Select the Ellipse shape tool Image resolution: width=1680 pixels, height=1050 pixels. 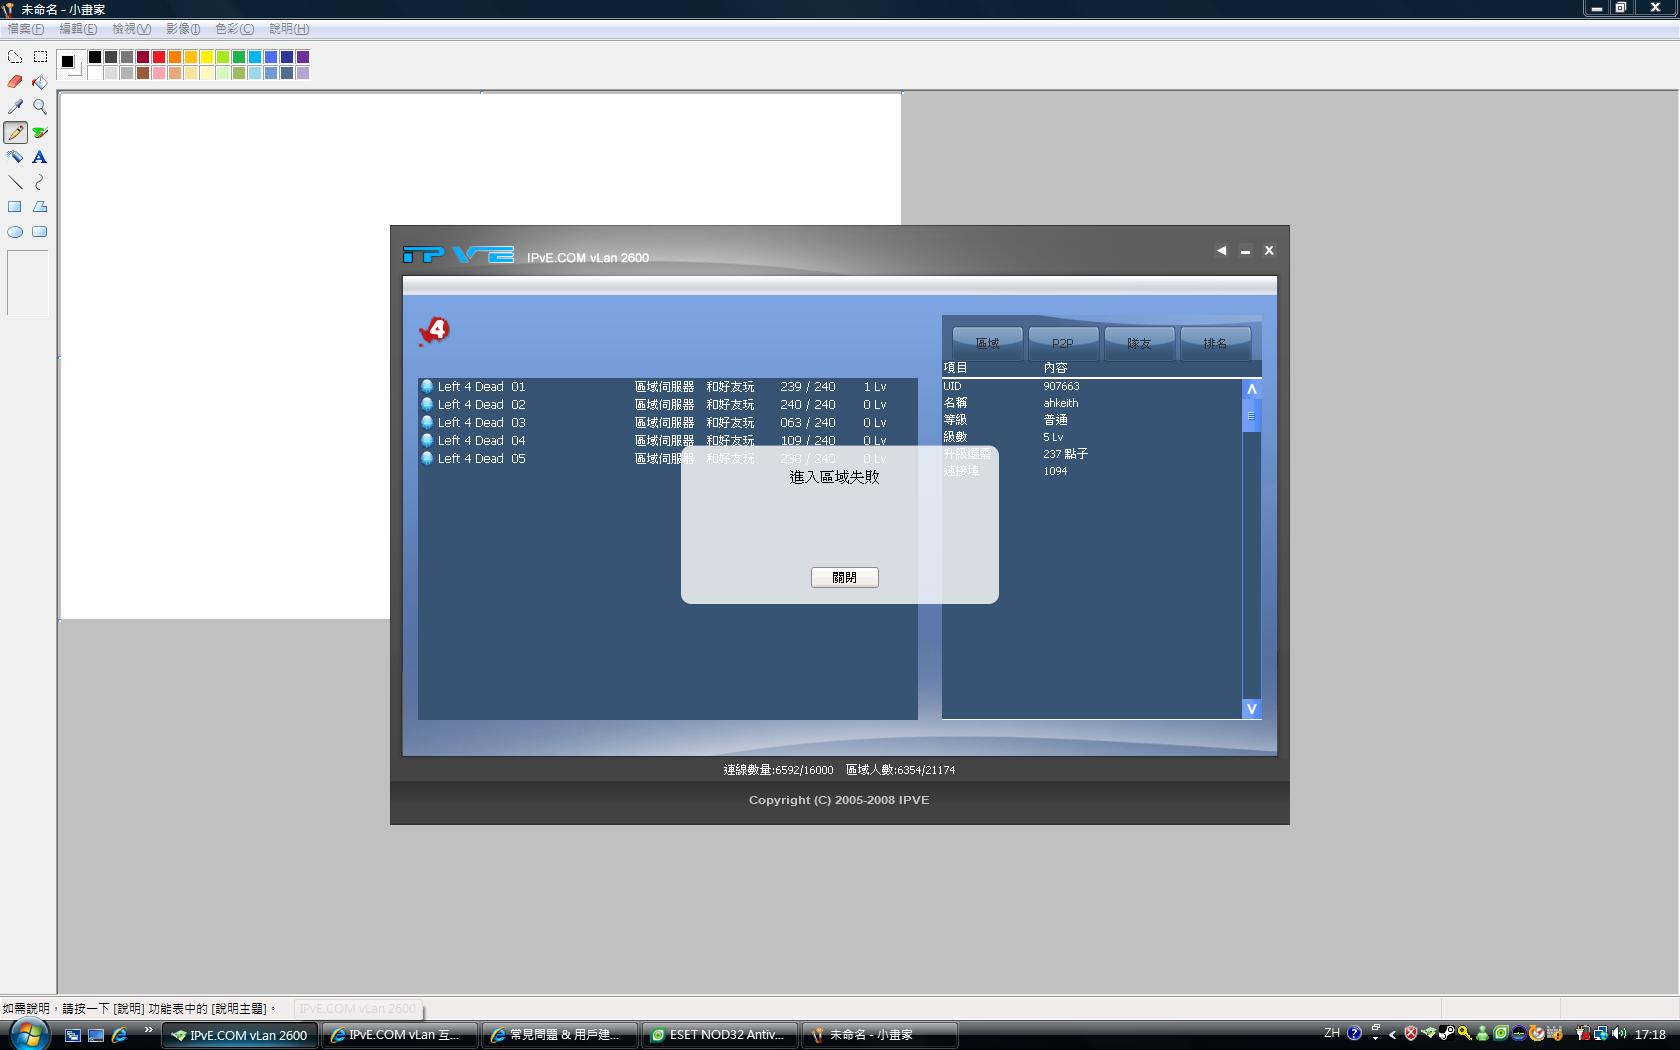(15, 232)
